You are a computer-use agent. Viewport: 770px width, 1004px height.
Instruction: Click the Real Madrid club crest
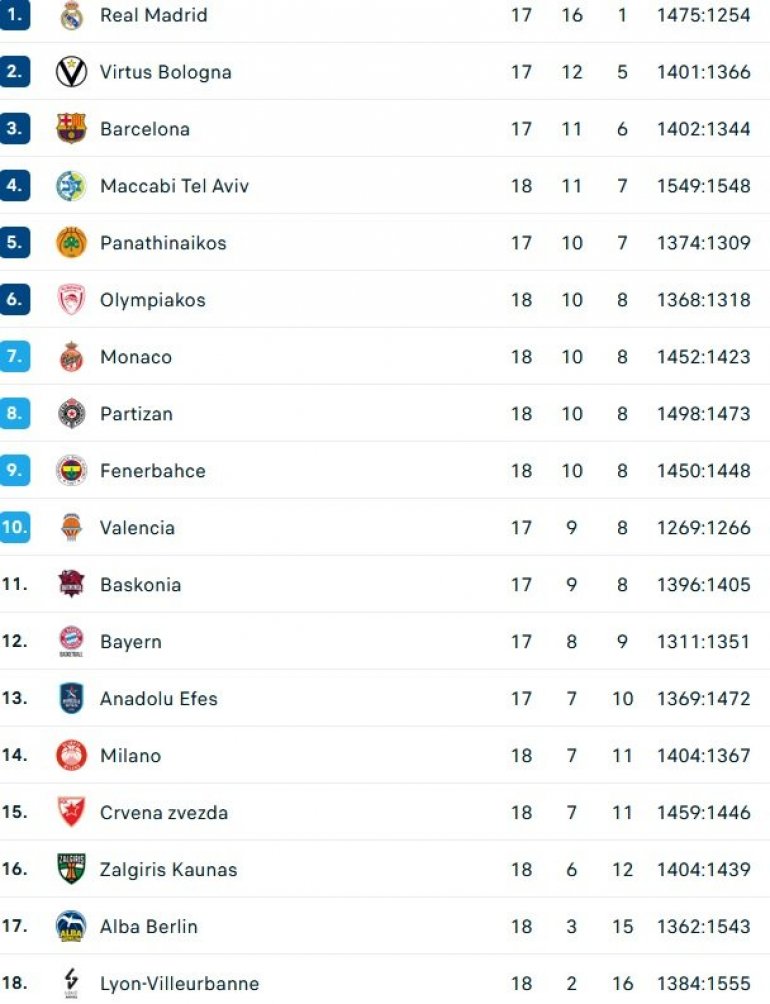pos(71,16)
